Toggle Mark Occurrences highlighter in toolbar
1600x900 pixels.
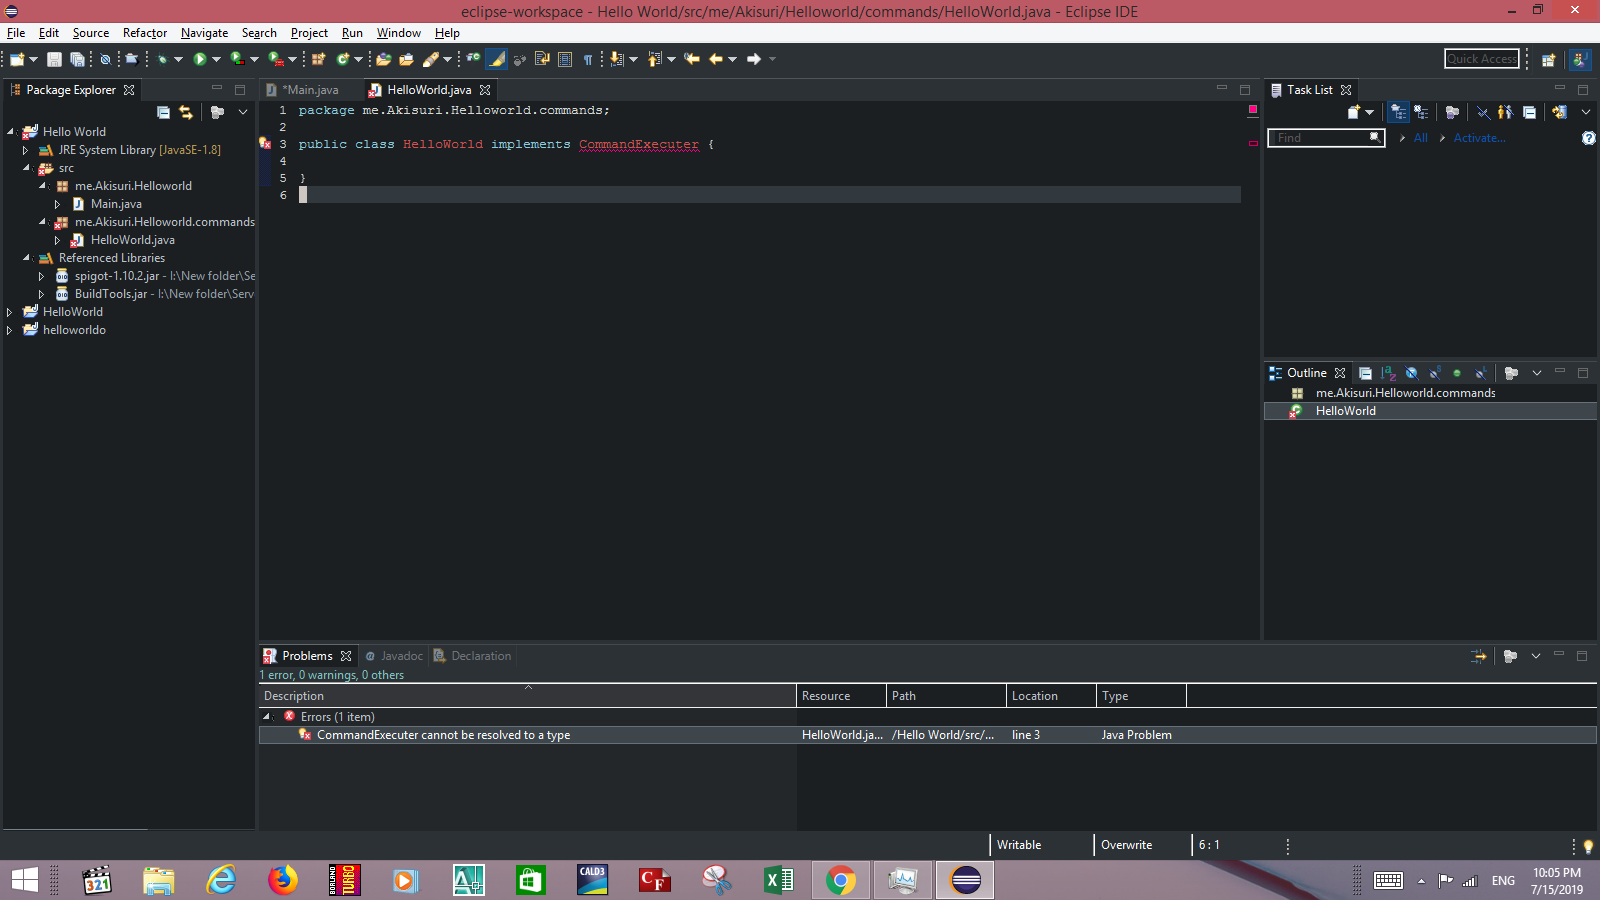point(497,60)
